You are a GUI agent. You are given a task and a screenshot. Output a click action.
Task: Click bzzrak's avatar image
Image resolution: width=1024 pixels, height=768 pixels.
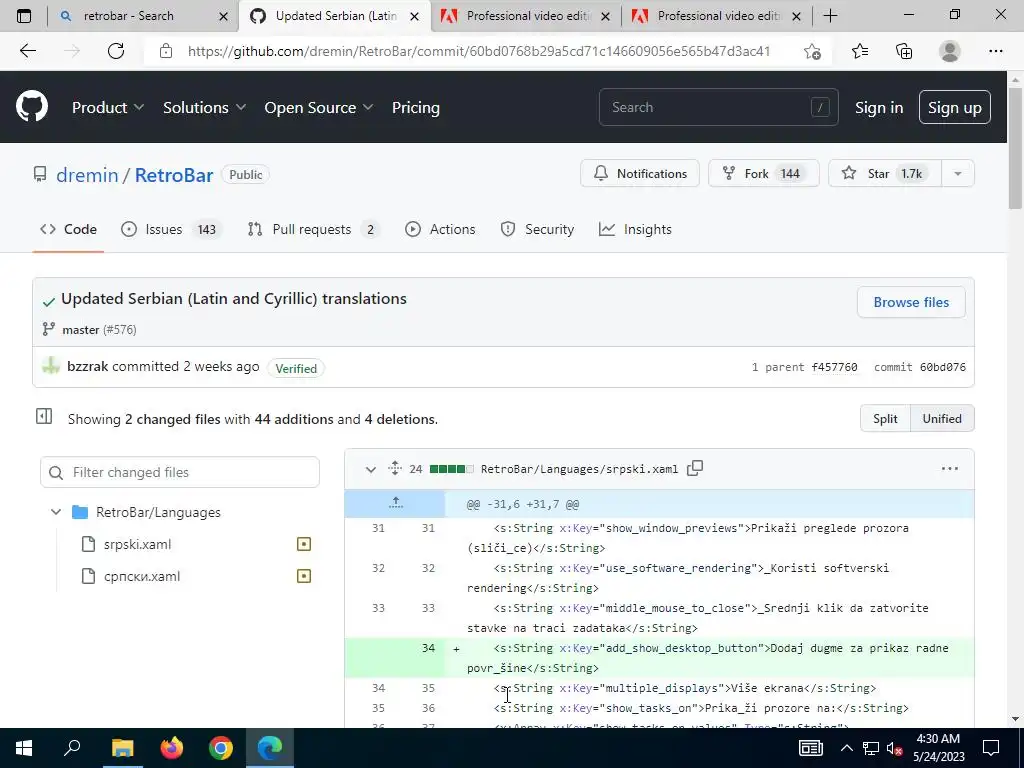click(51, 366)
